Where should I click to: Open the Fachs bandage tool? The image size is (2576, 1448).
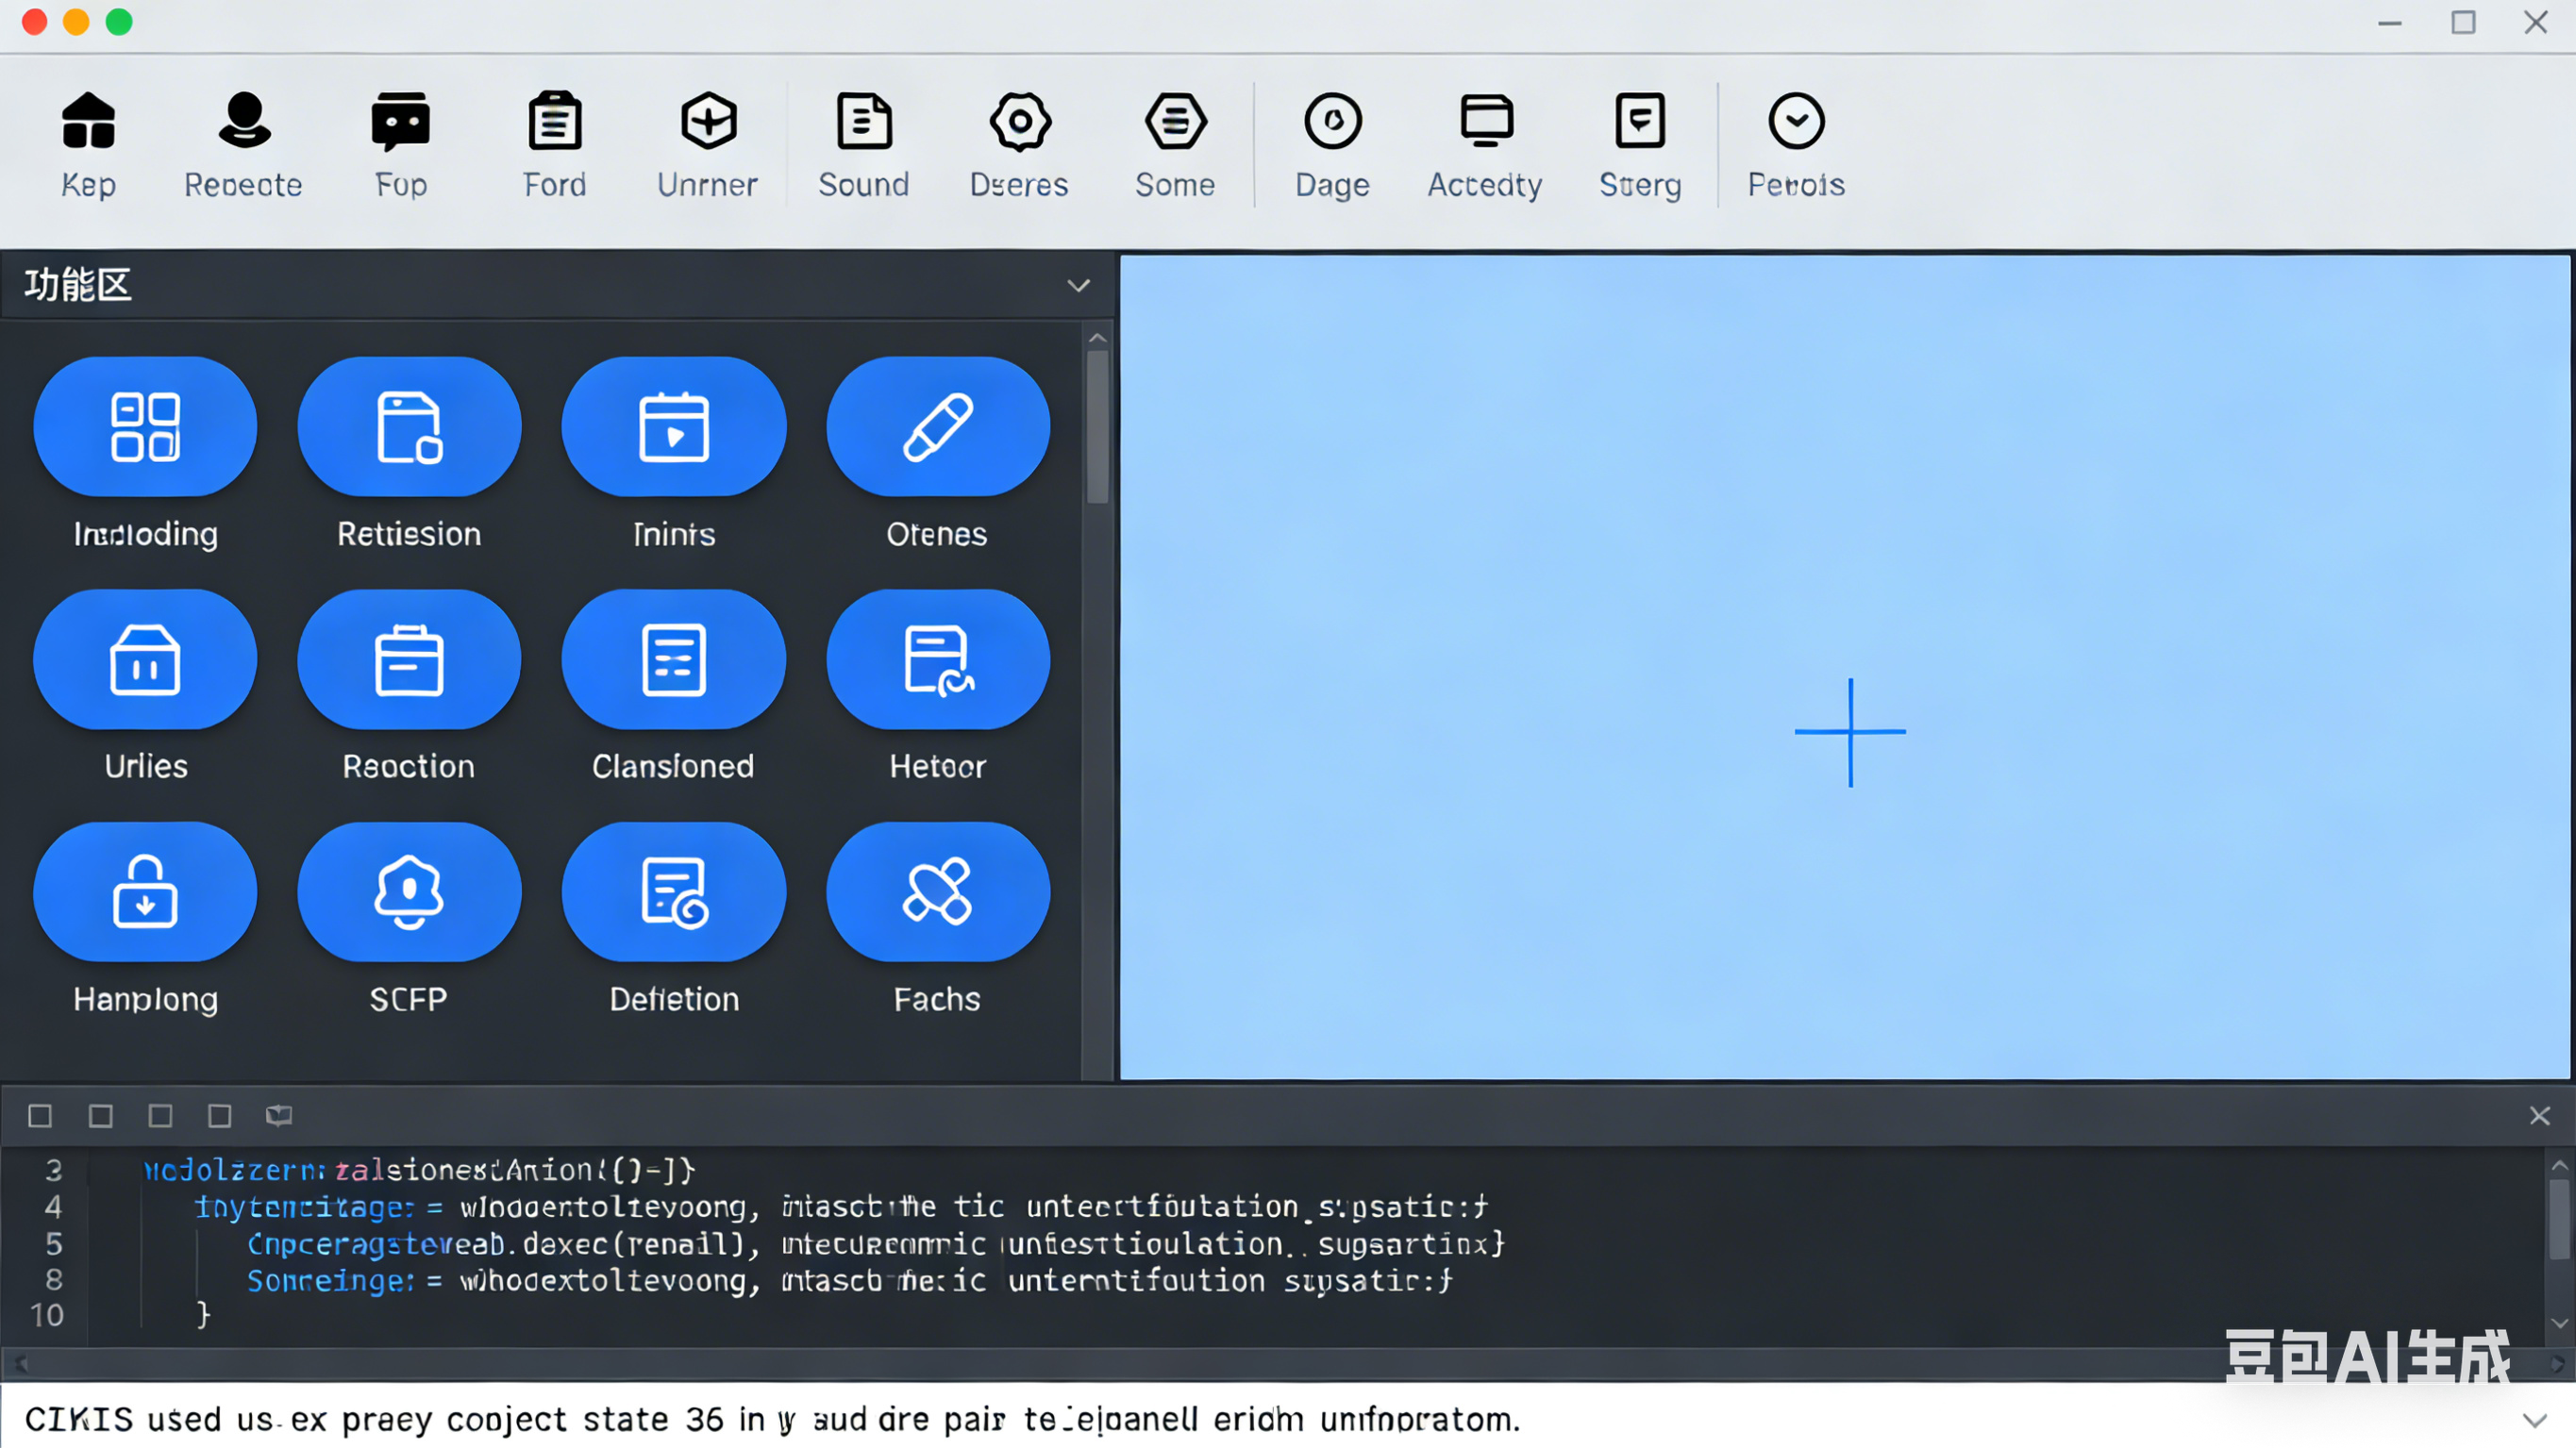[937, 892]
